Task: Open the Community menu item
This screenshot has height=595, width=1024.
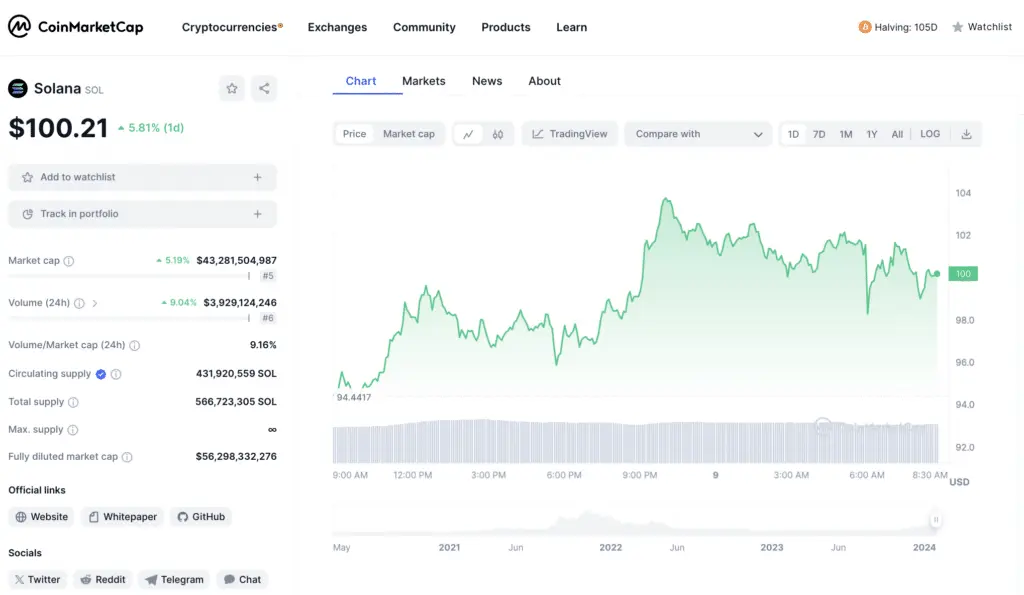Action: pos(424,27)
